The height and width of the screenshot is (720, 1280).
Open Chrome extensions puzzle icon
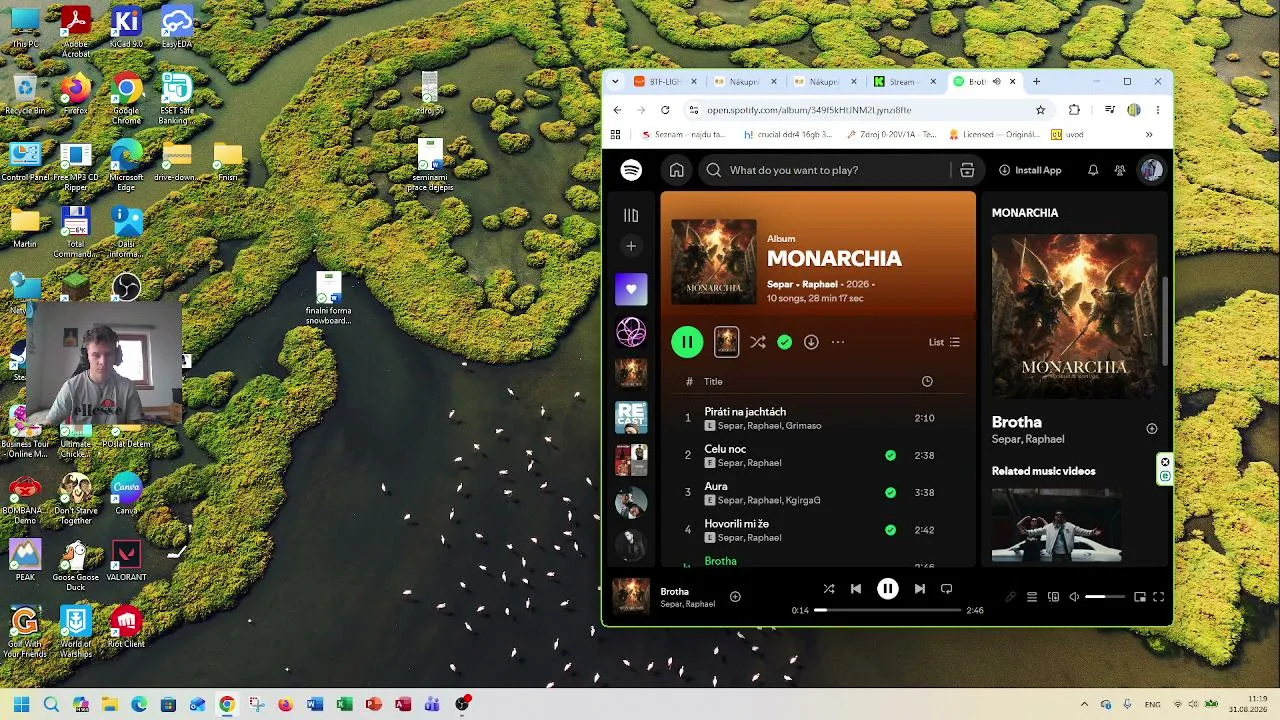1075,110
